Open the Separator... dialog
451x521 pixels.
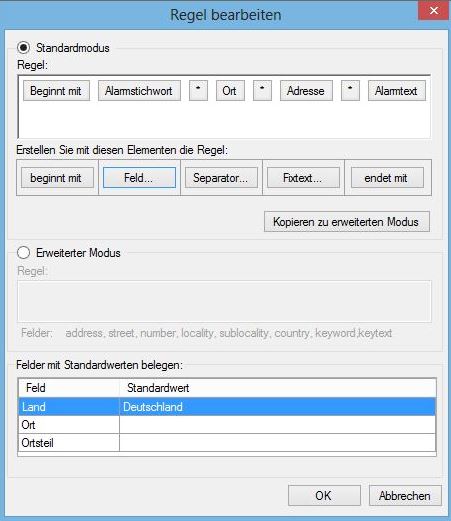click(221, 178)
